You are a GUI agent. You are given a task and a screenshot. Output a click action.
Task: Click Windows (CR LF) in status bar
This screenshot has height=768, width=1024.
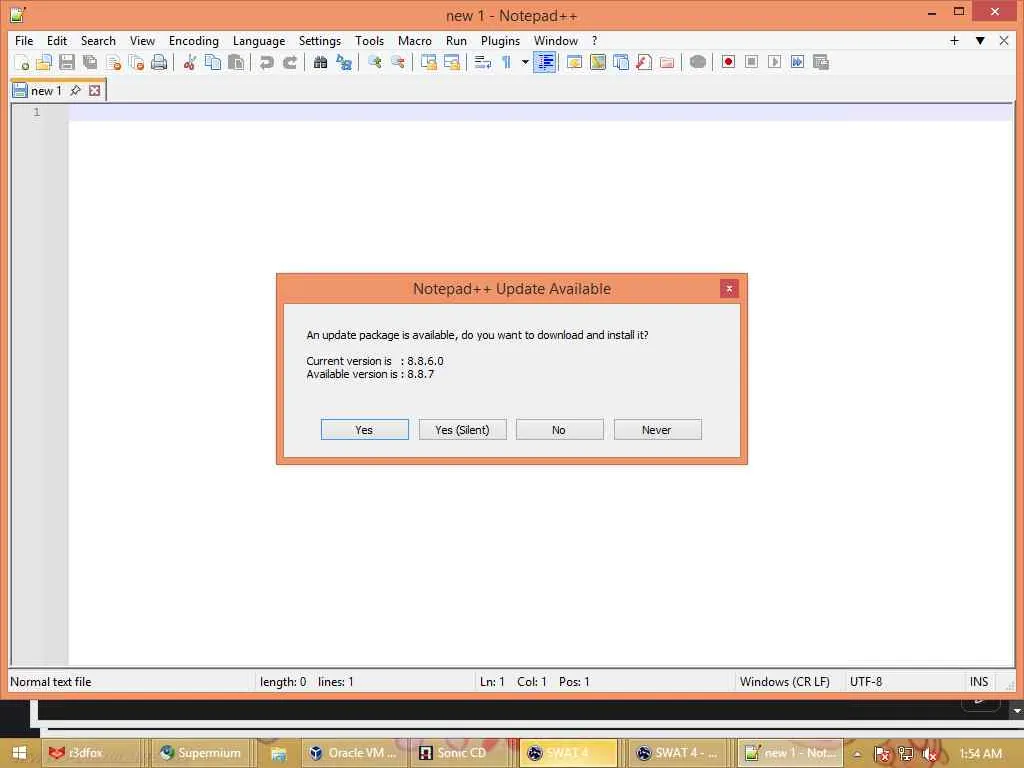point(784,682)
